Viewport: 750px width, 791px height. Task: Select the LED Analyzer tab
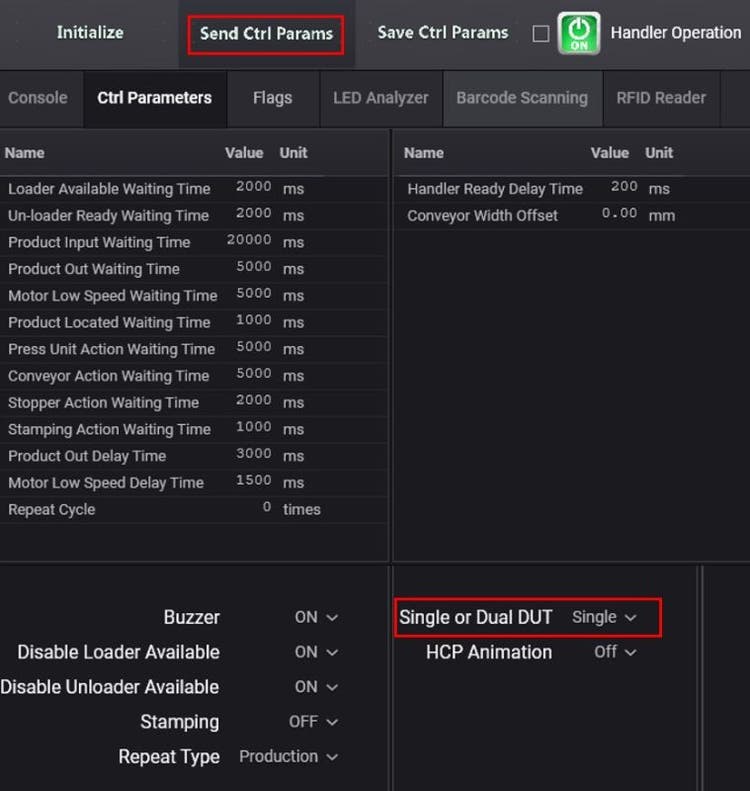[380, 98]
